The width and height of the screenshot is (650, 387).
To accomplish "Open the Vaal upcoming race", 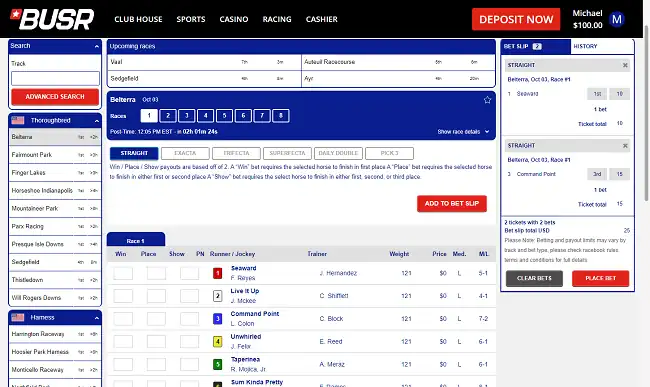I will point(204,62).
